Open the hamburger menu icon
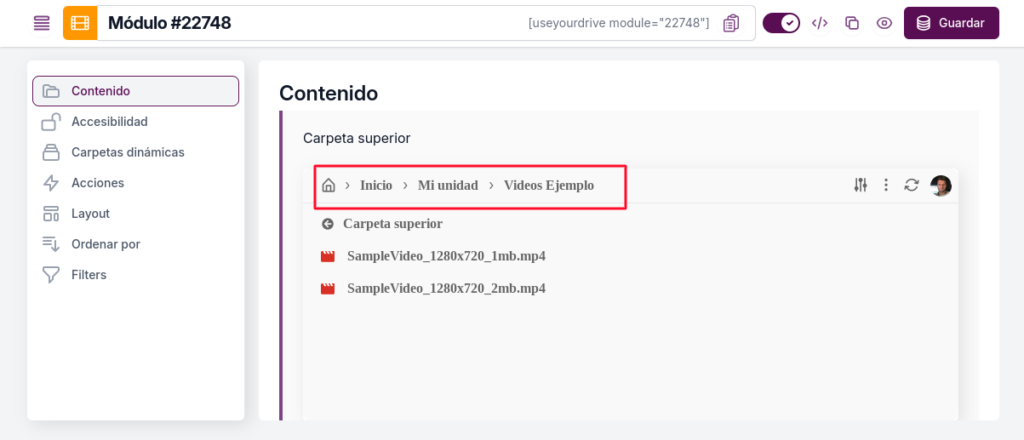 [x=42, y=24]
